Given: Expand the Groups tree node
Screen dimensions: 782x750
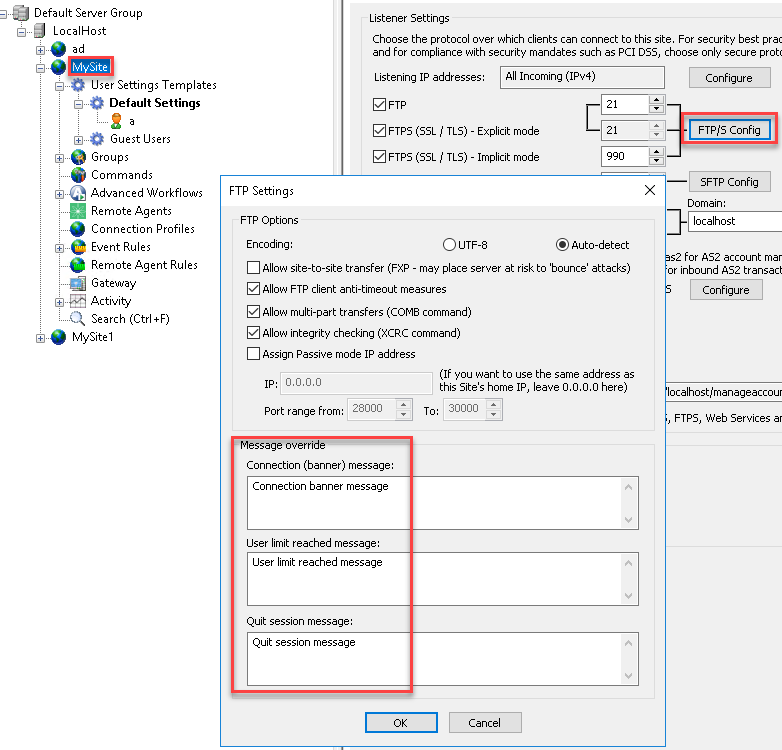Looking at the screenshot, I should tap(60, 157).
